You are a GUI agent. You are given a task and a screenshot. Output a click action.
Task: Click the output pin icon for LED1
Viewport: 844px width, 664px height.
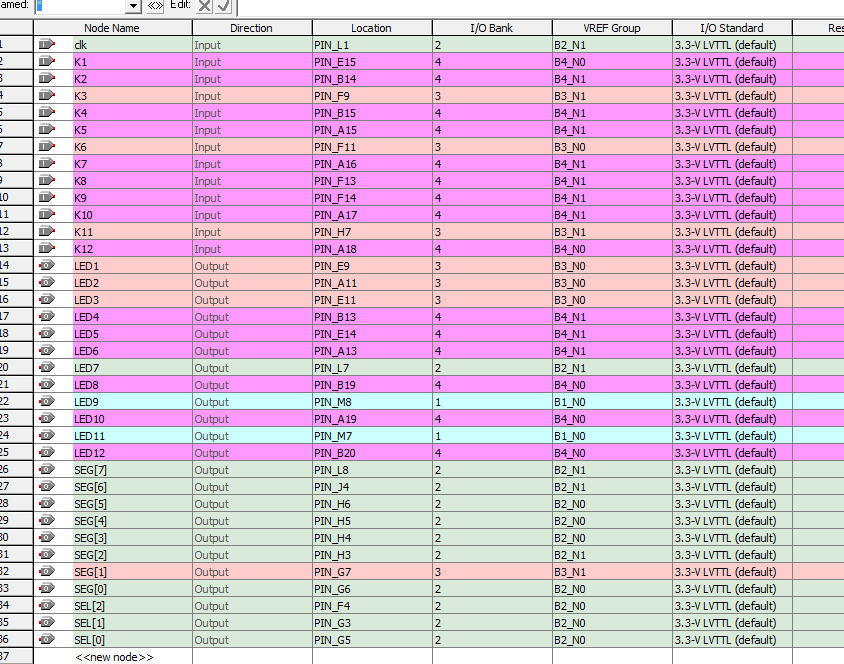47,265
